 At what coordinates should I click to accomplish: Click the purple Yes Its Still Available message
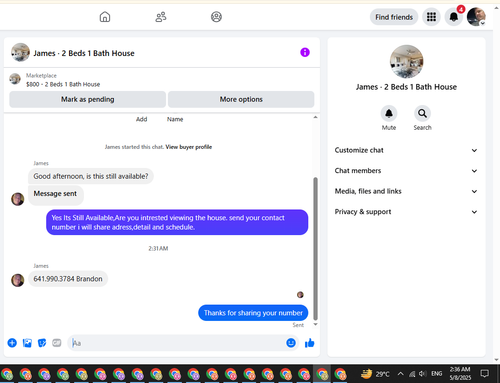pyautogui.click(x=177, y=222)
